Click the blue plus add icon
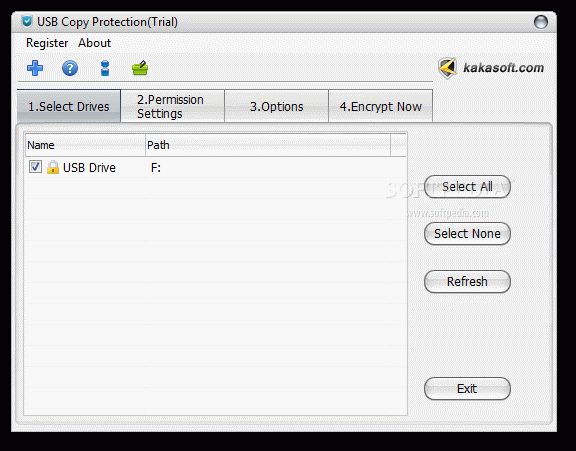This screenshot has height=451, width=576. 35,68
